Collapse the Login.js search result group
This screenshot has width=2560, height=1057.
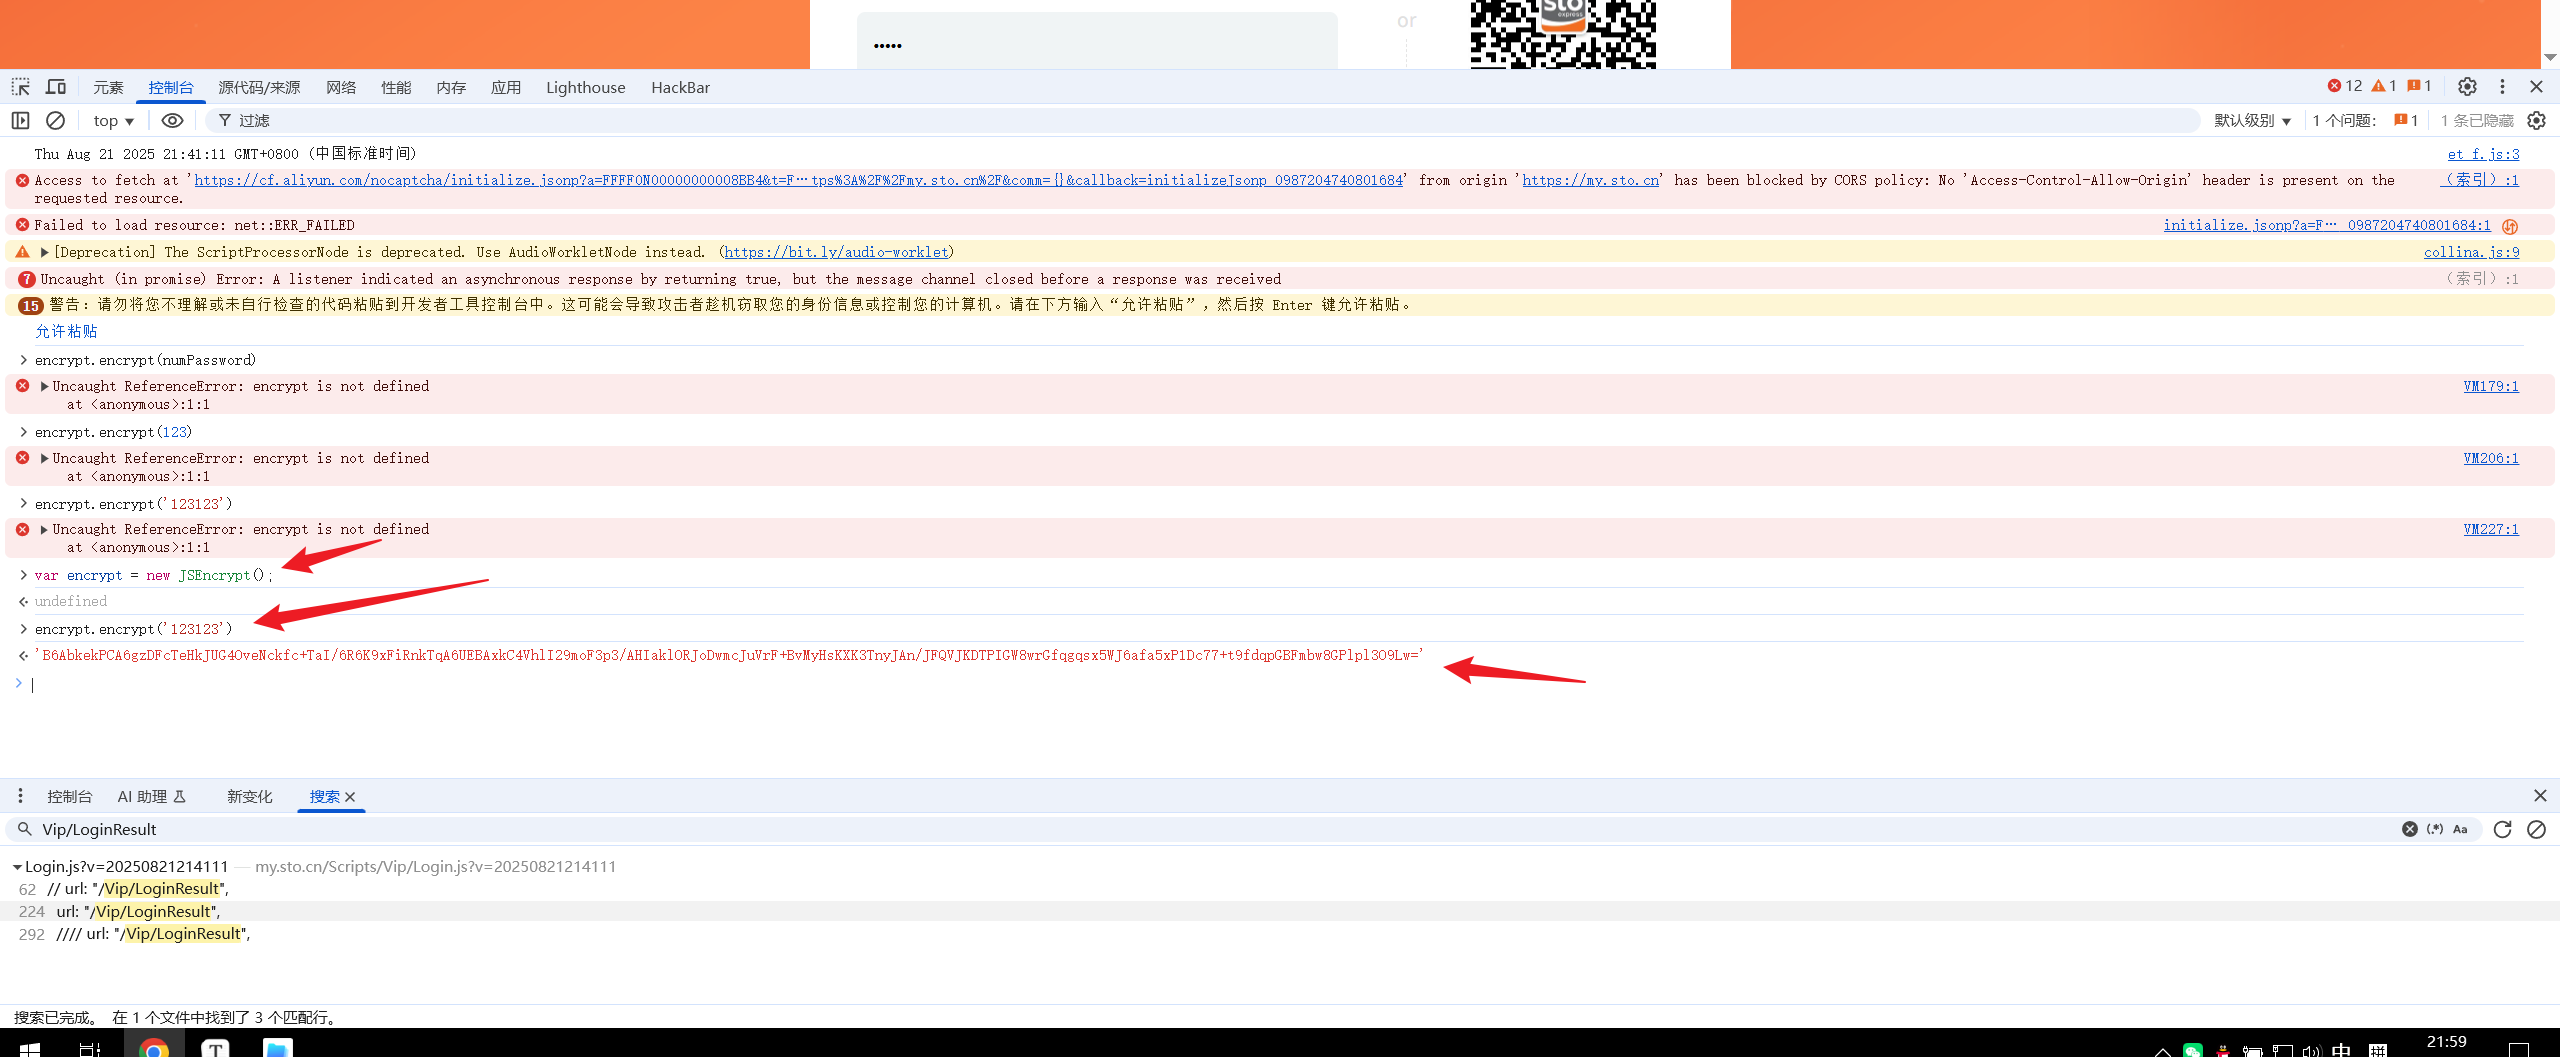point(17,867)
